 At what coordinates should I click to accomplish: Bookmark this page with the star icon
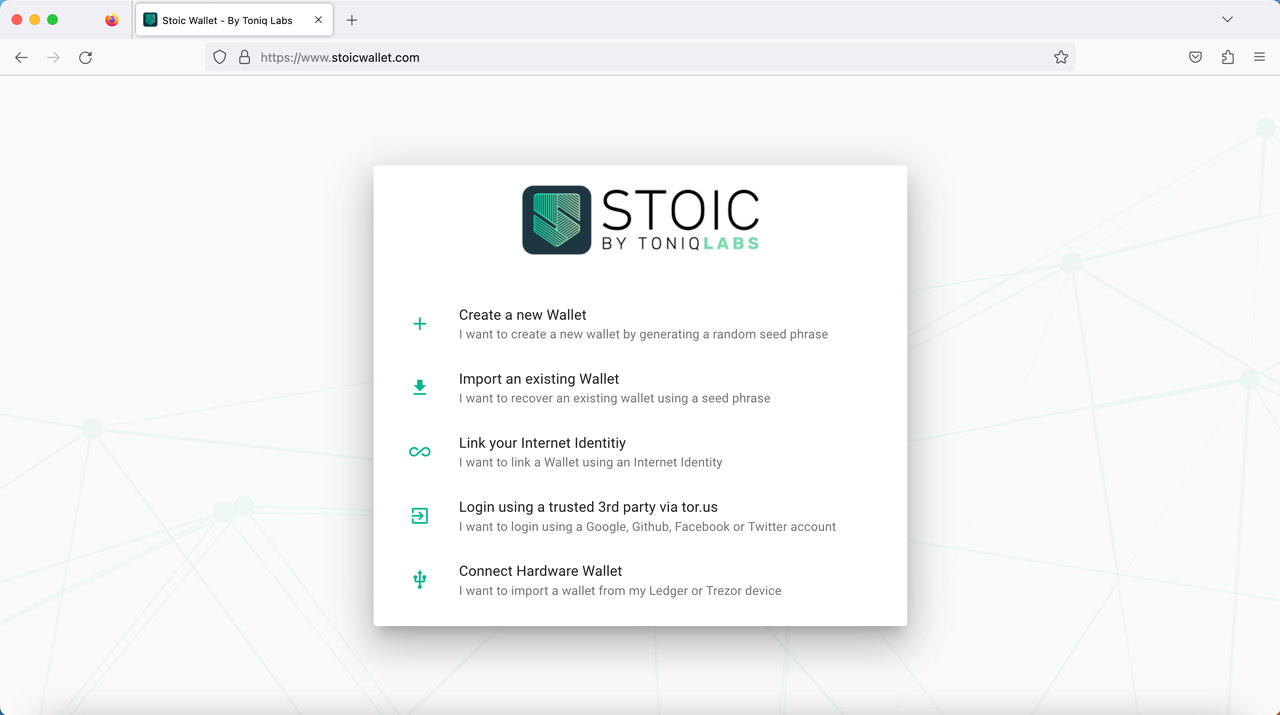tap(1061, 58)
